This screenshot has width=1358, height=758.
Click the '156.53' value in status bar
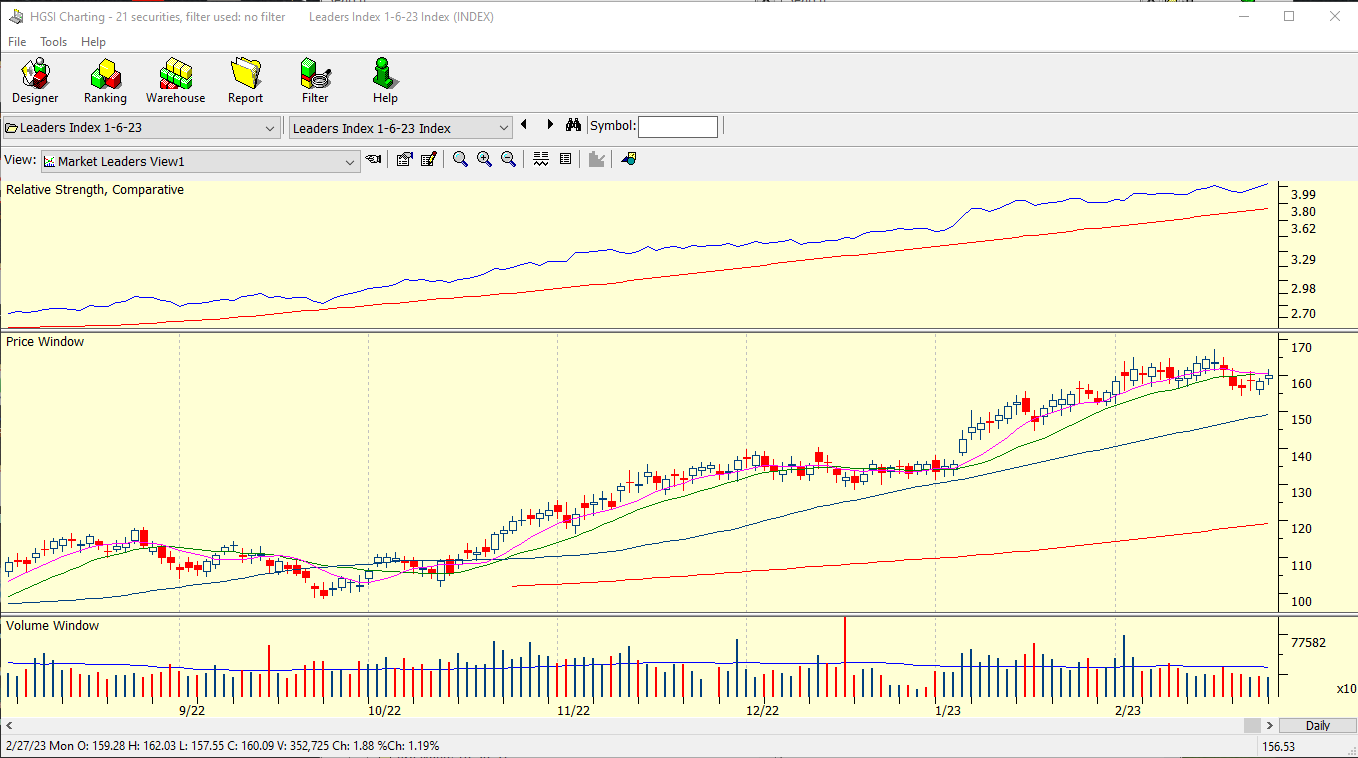click(x=1279, y=746)
